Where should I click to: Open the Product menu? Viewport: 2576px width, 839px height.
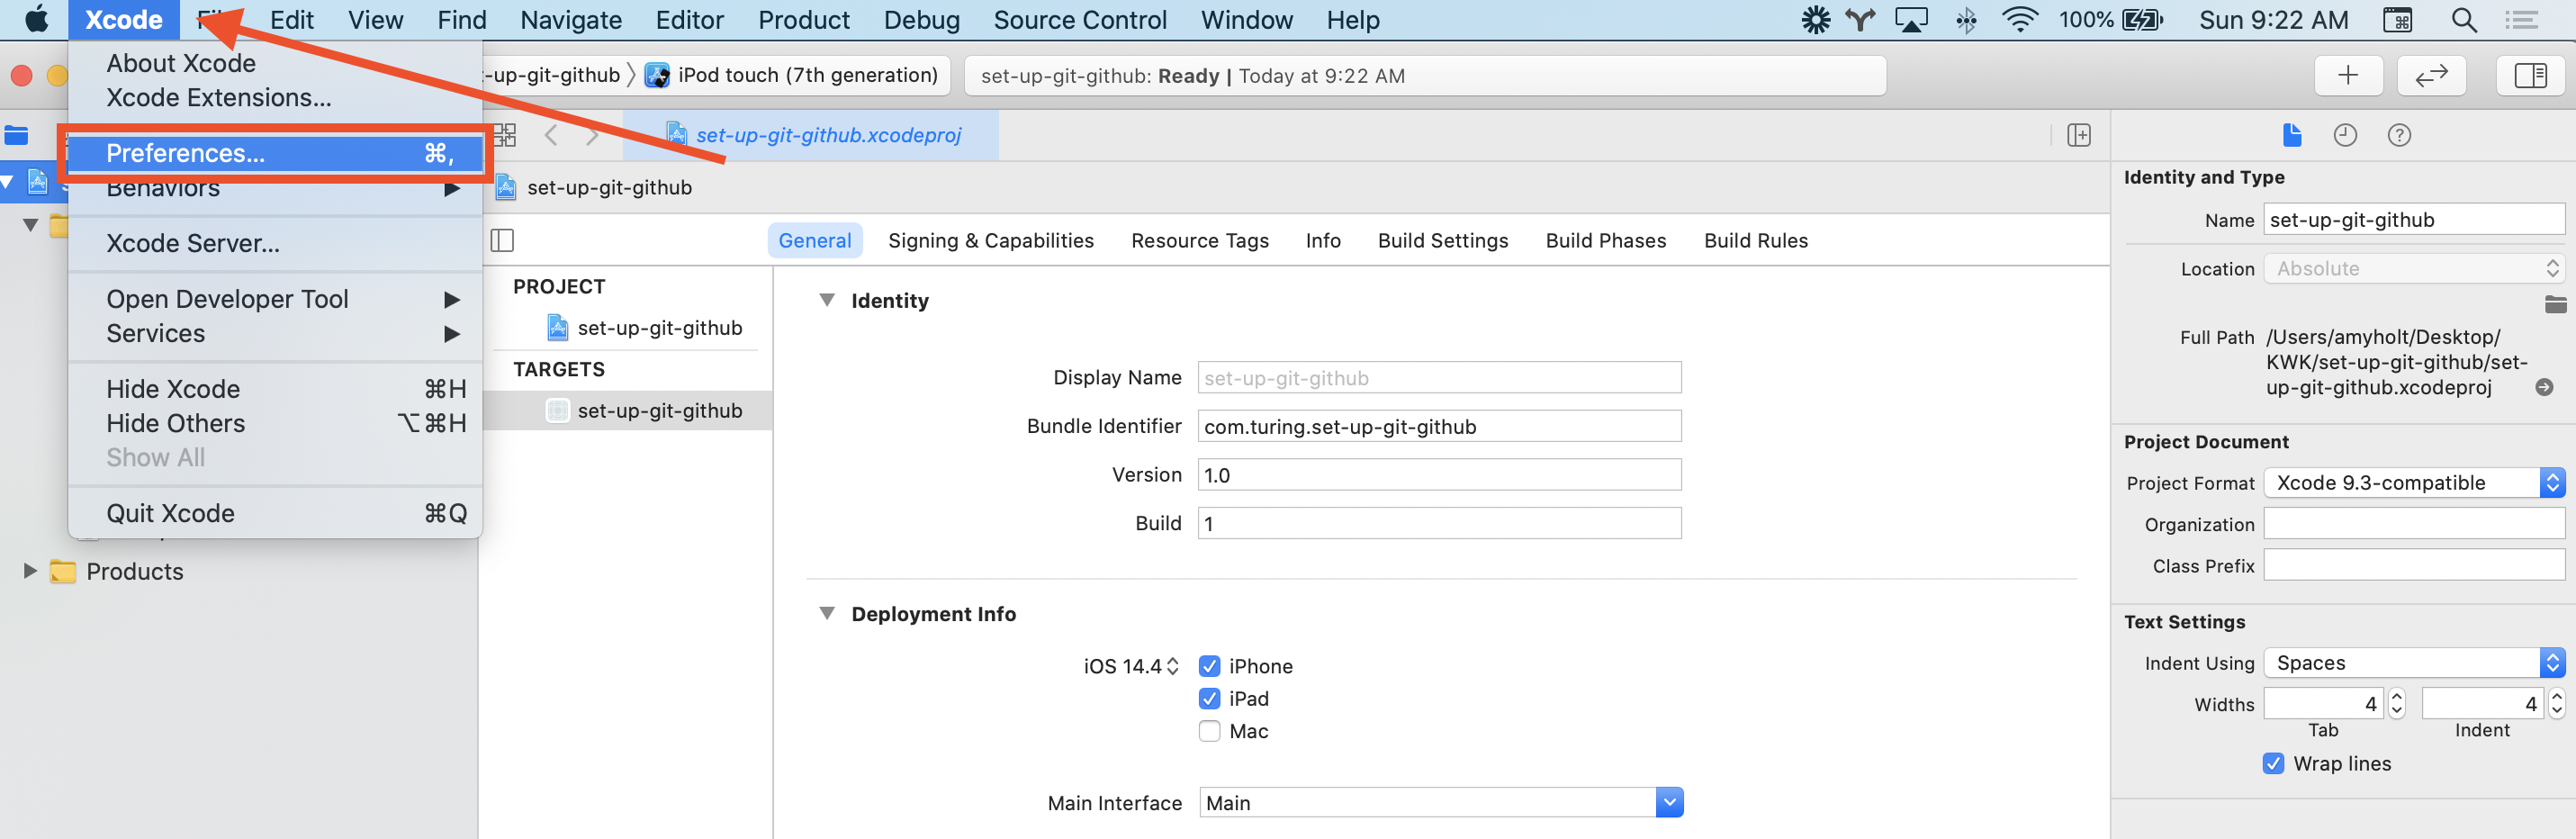click(803, 19)
